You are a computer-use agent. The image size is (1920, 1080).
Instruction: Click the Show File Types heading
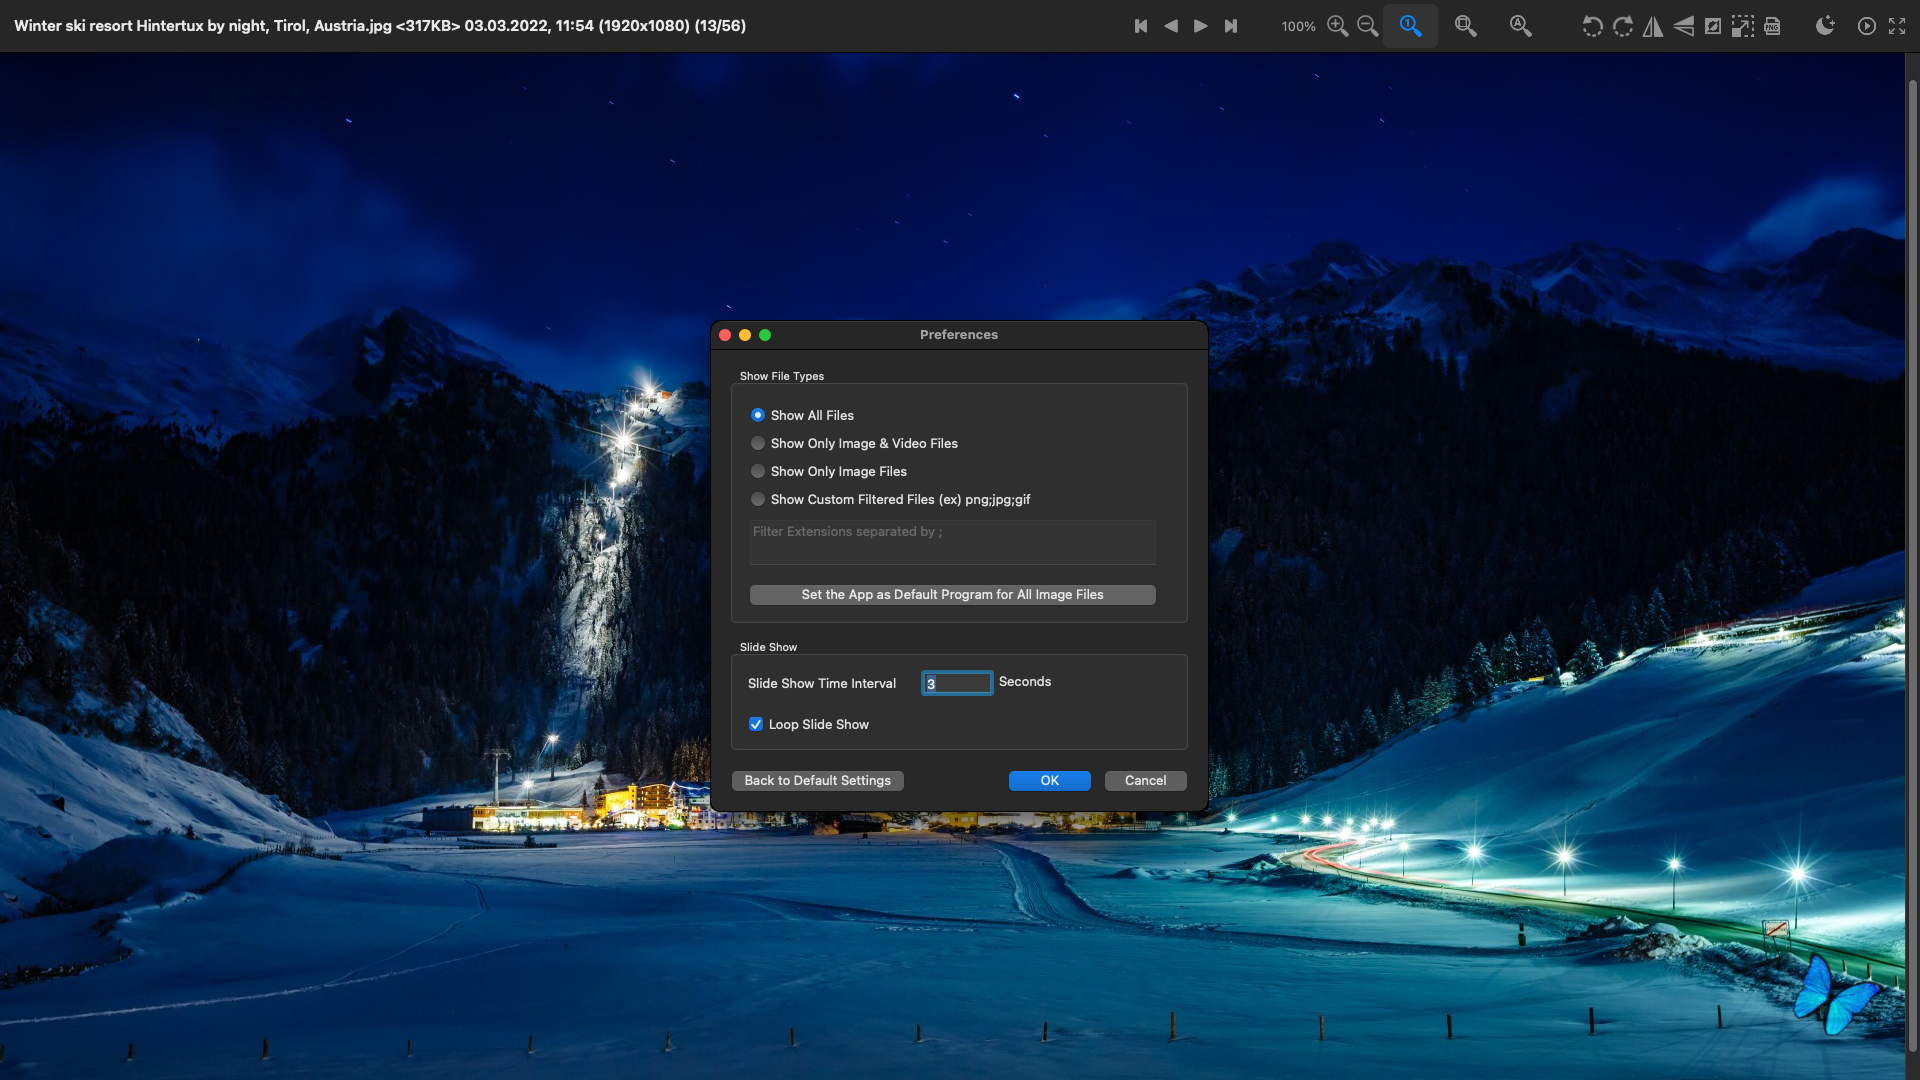782,376
